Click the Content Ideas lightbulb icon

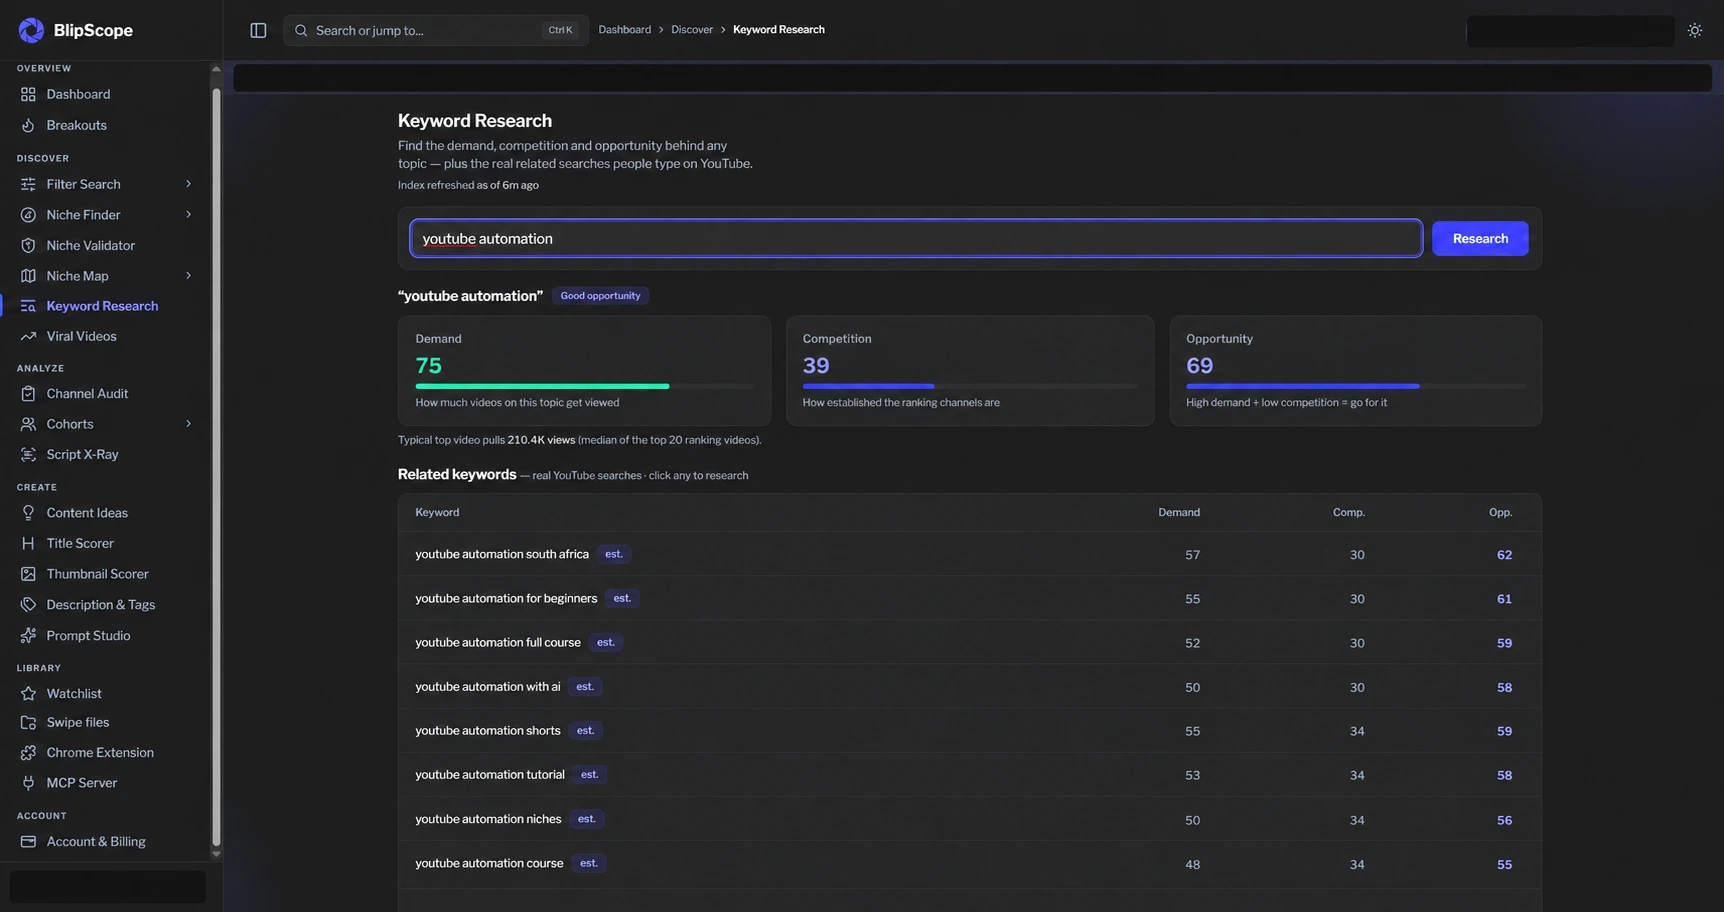tap(28, 513)
